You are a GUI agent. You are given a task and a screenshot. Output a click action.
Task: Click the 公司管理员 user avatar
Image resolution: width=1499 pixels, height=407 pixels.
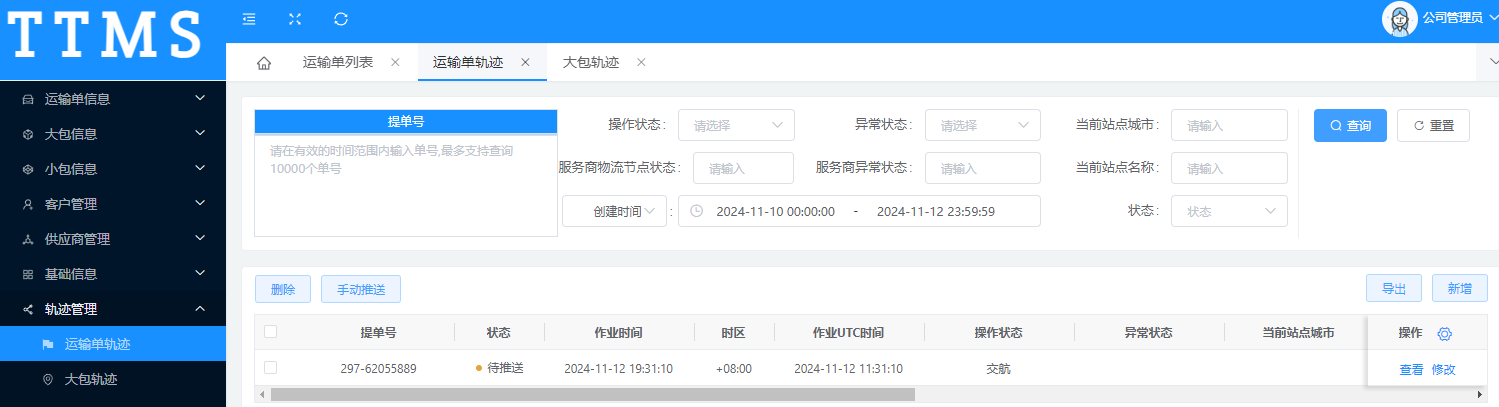[x=1400, y=18]
